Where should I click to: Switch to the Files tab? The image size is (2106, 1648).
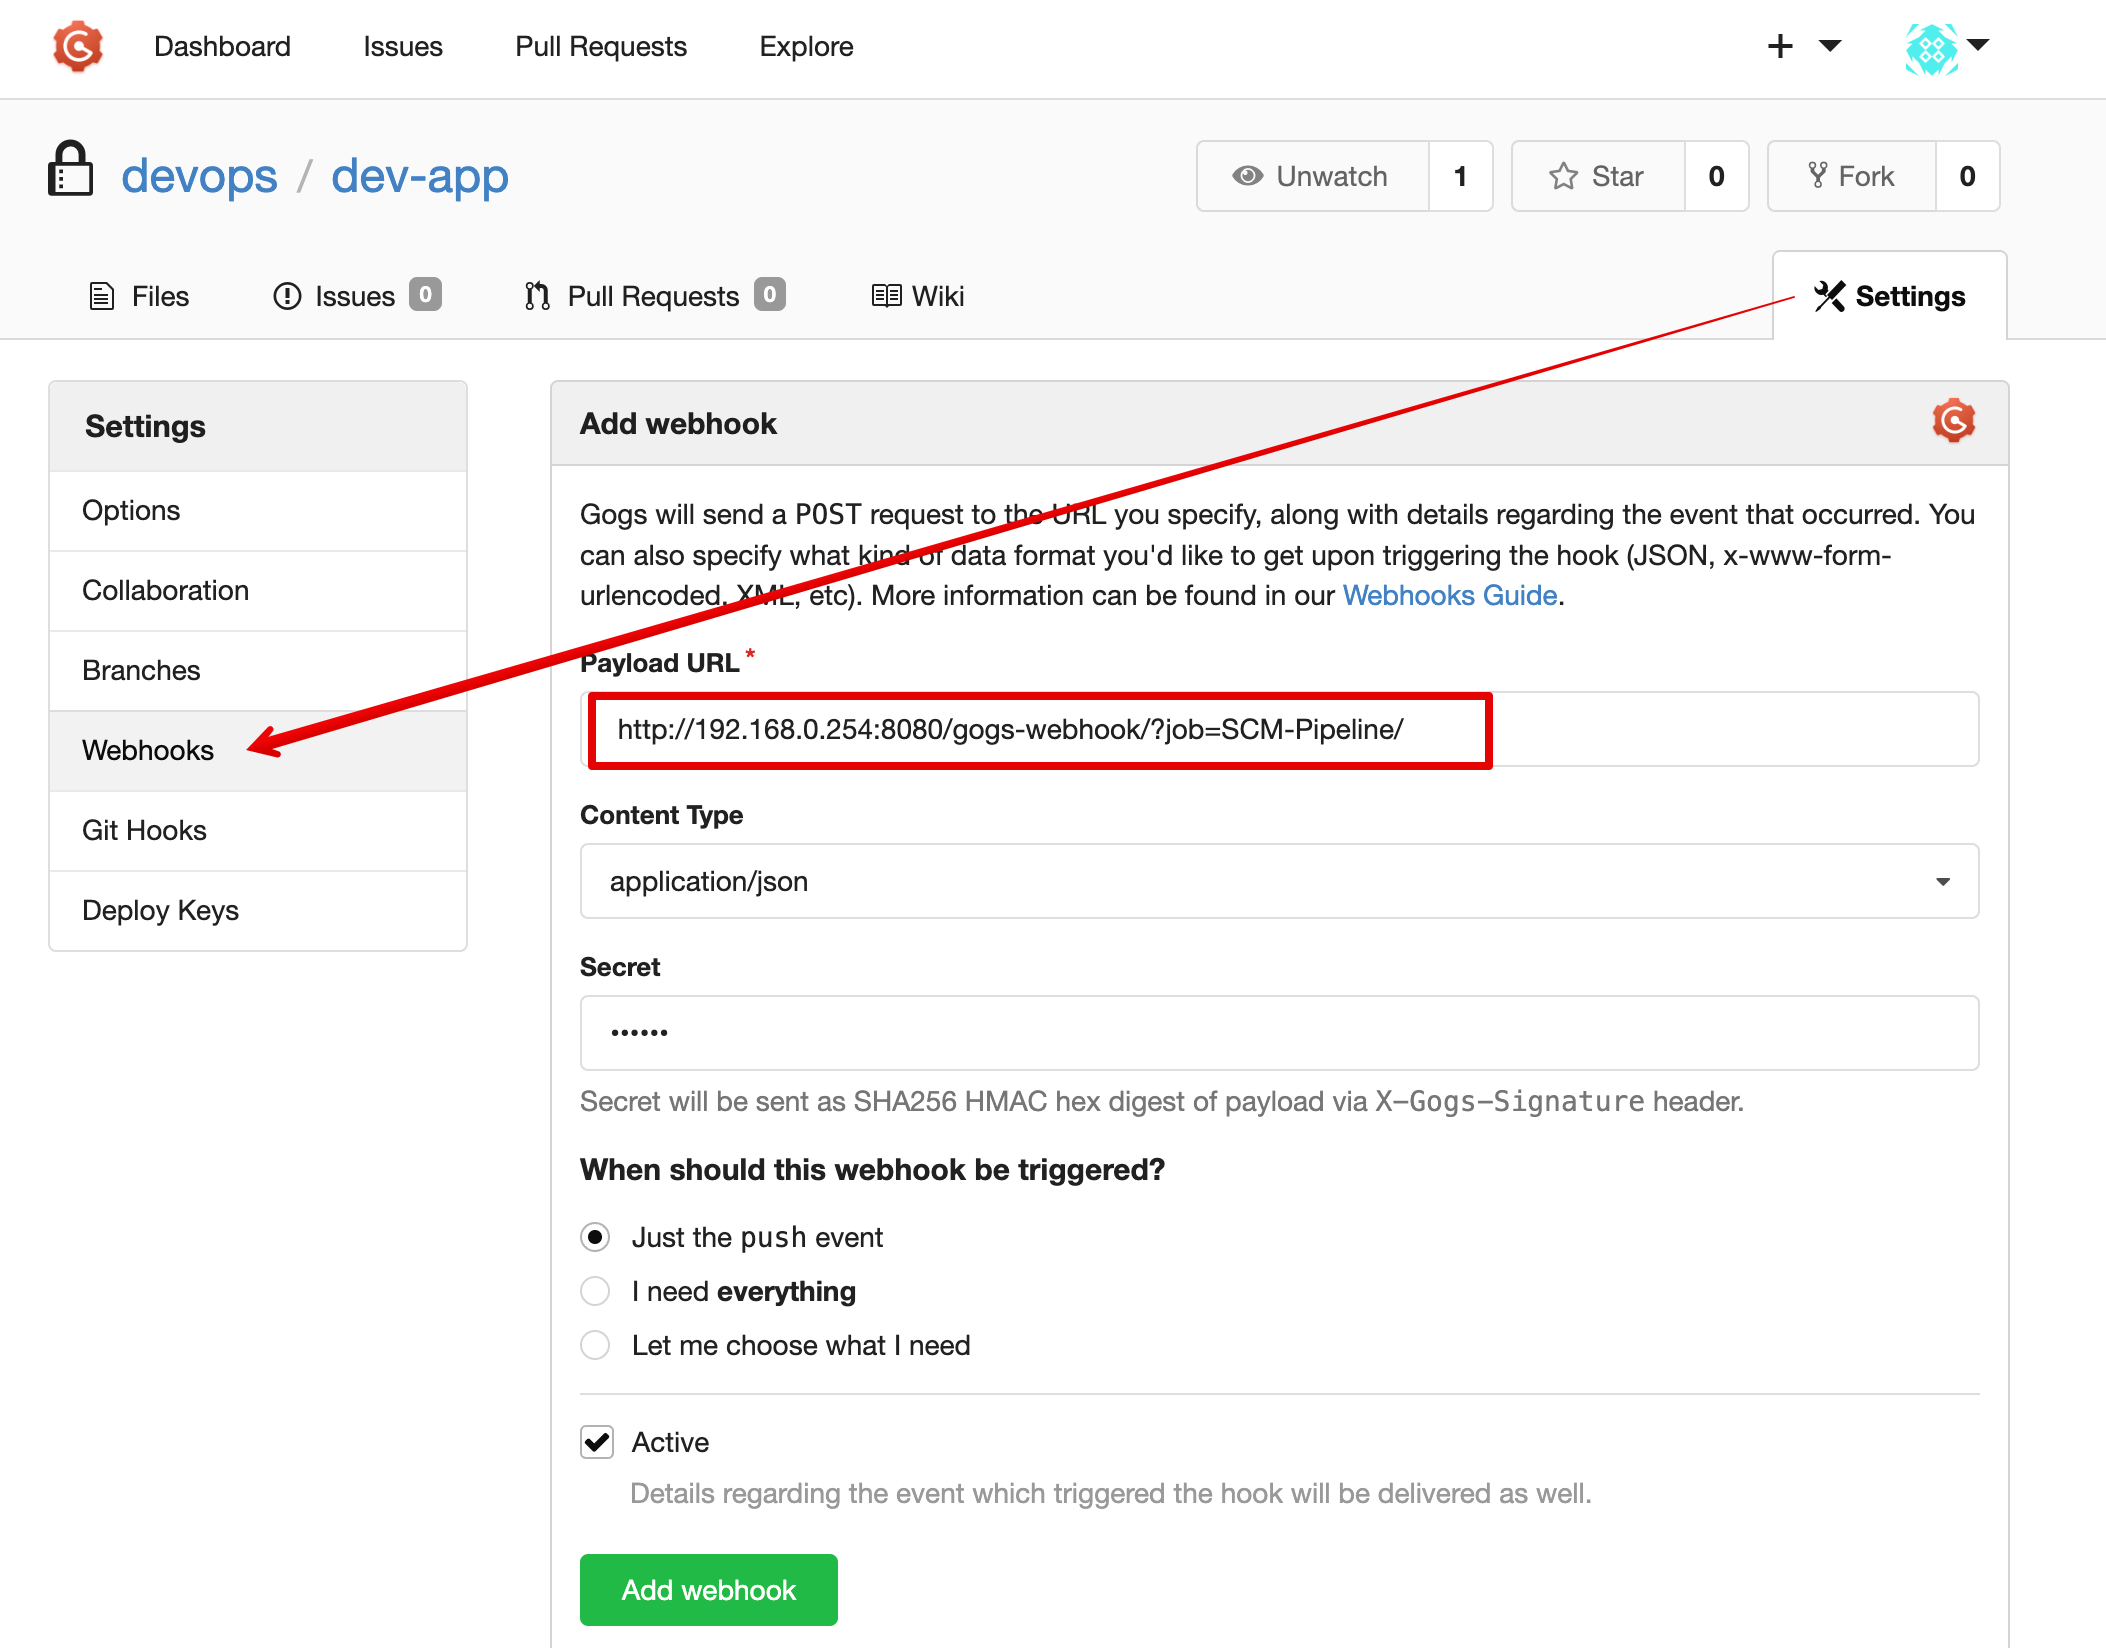pyautogui.click(x=139, y=296)
